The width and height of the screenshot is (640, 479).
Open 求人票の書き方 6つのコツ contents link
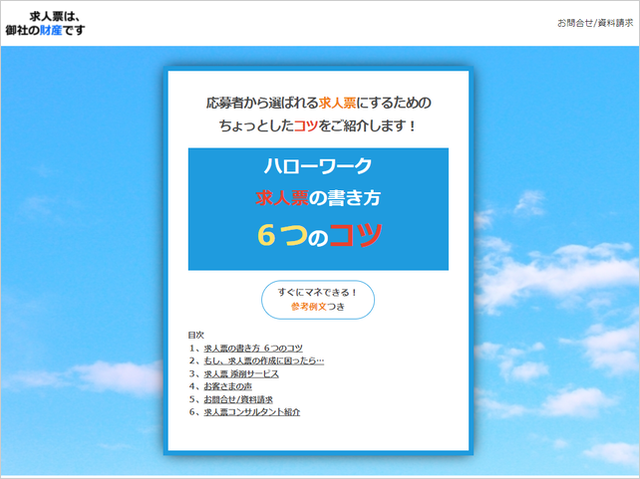pyautogui.click(x=253, y=348)
